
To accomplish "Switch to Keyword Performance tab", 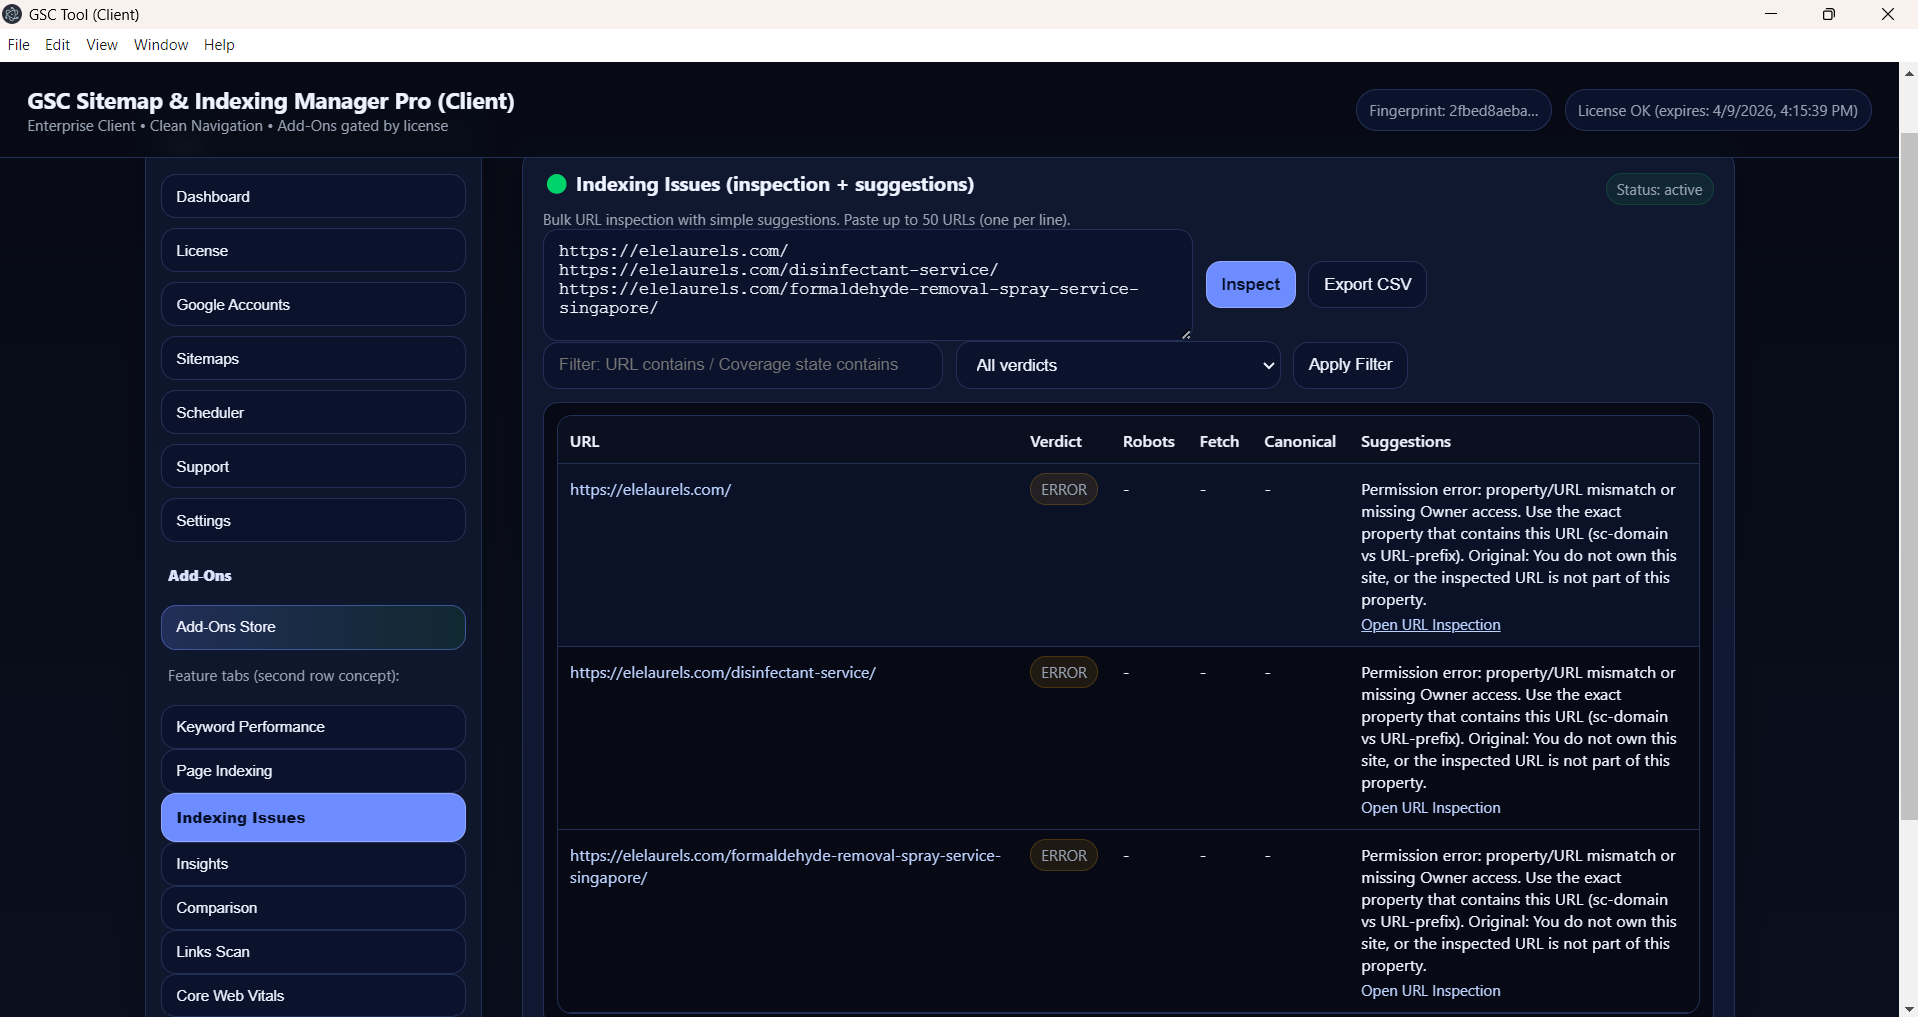I will click(x=313, y=727).
